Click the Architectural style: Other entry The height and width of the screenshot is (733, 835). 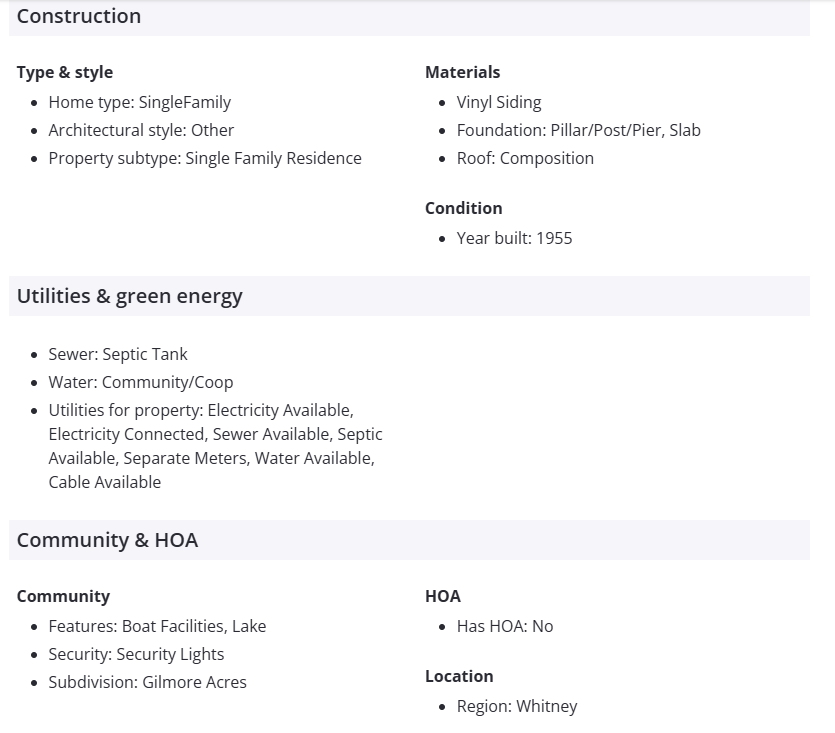[141, 130]
